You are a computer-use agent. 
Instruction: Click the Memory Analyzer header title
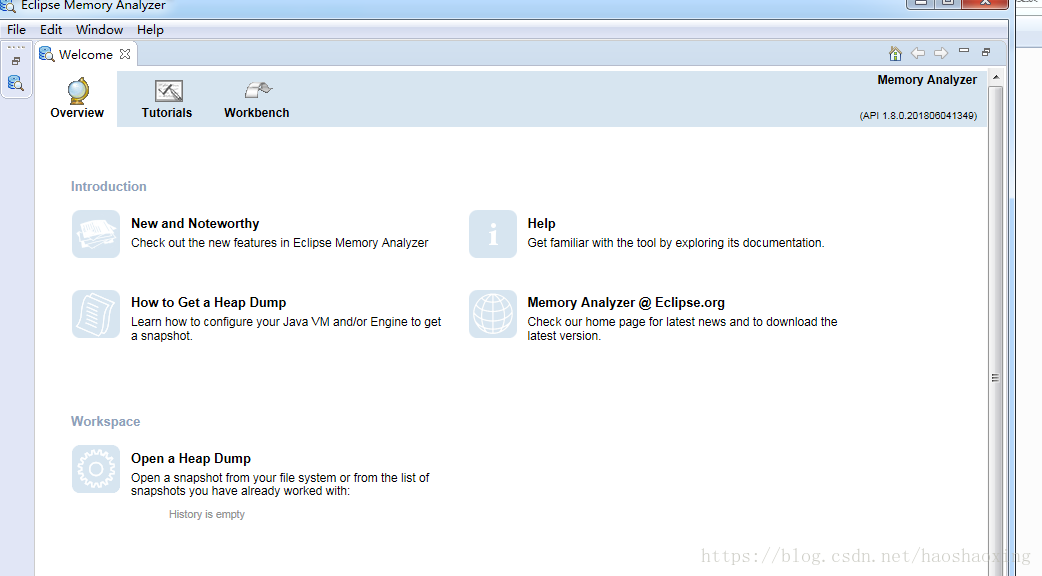pos(927,80)
